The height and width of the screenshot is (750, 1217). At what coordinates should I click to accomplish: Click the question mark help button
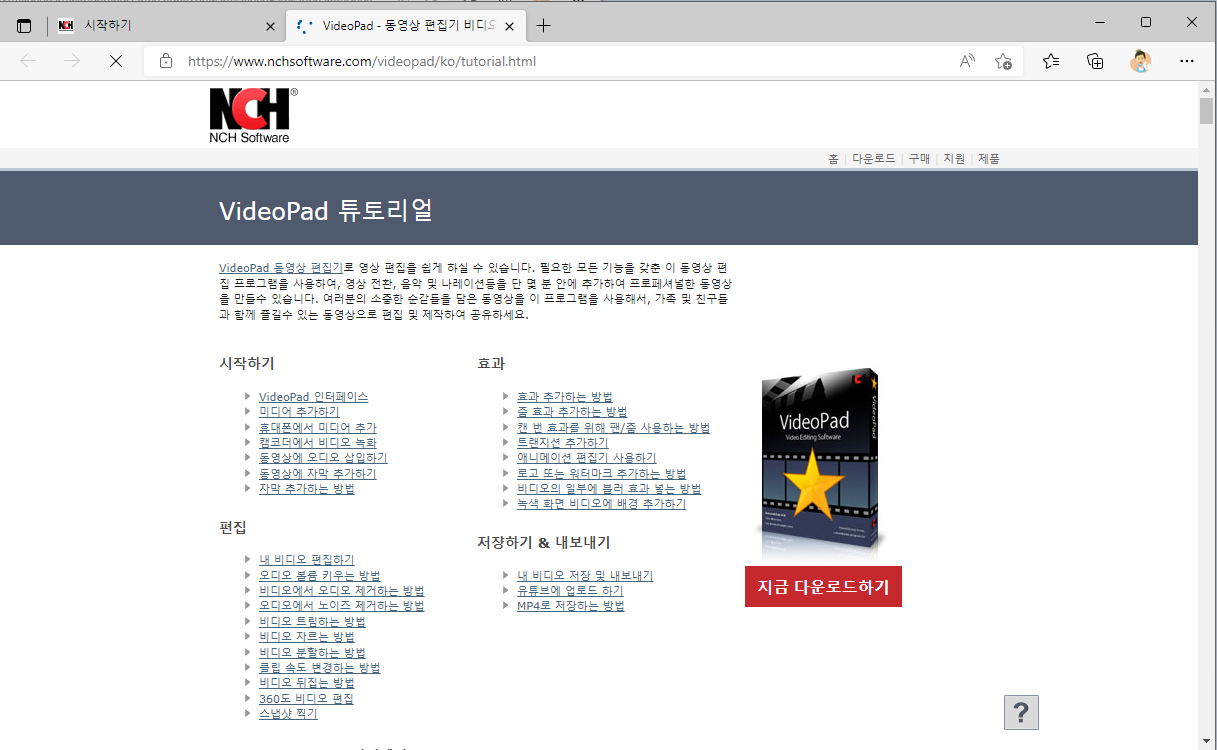[1021, 712]
